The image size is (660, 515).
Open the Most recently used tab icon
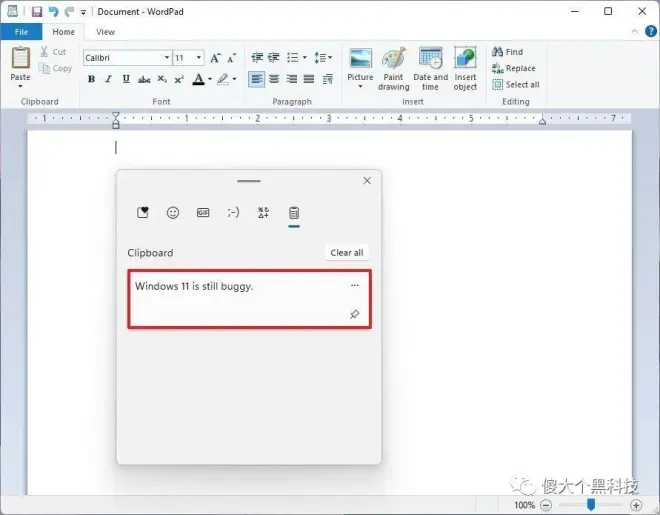point(143,212)
